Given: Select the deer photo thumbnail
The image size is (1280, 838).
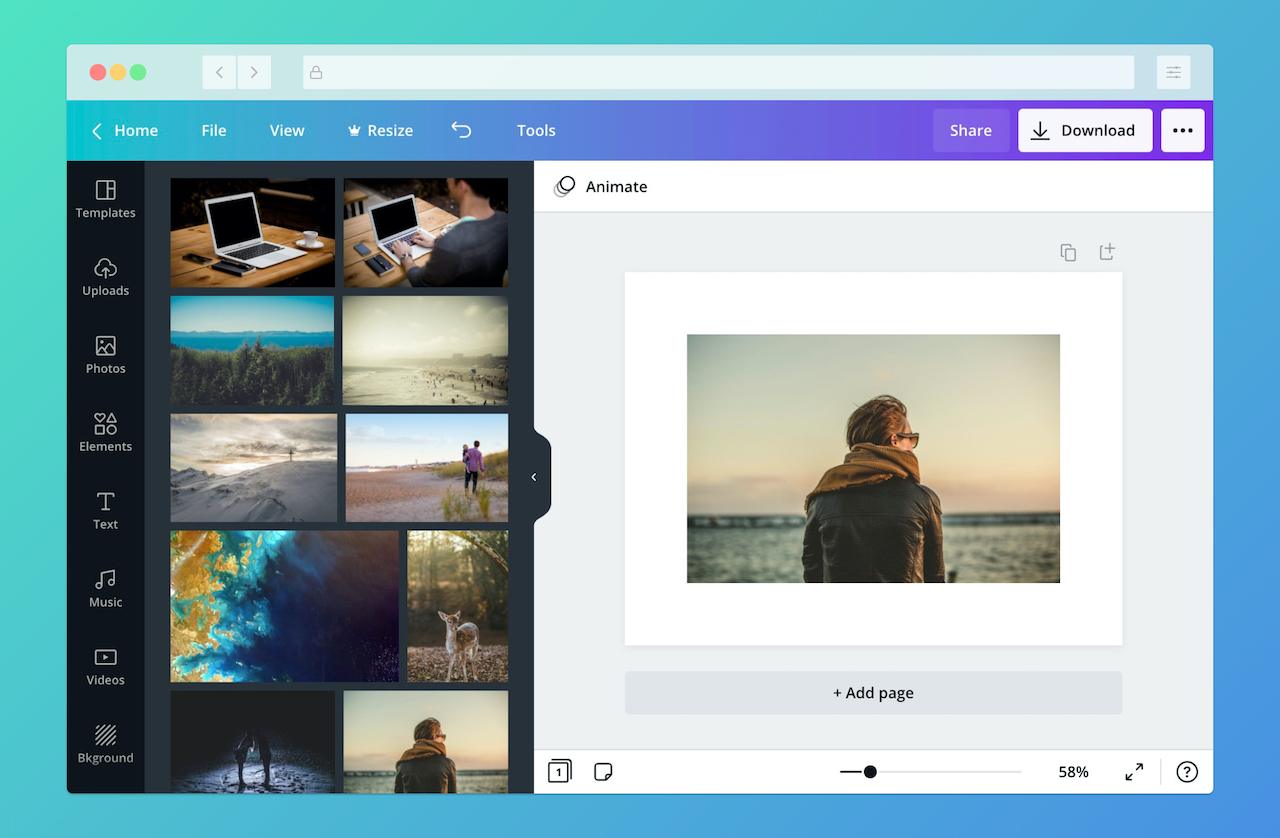Looking at the screenshot, I should coord(457,606).
